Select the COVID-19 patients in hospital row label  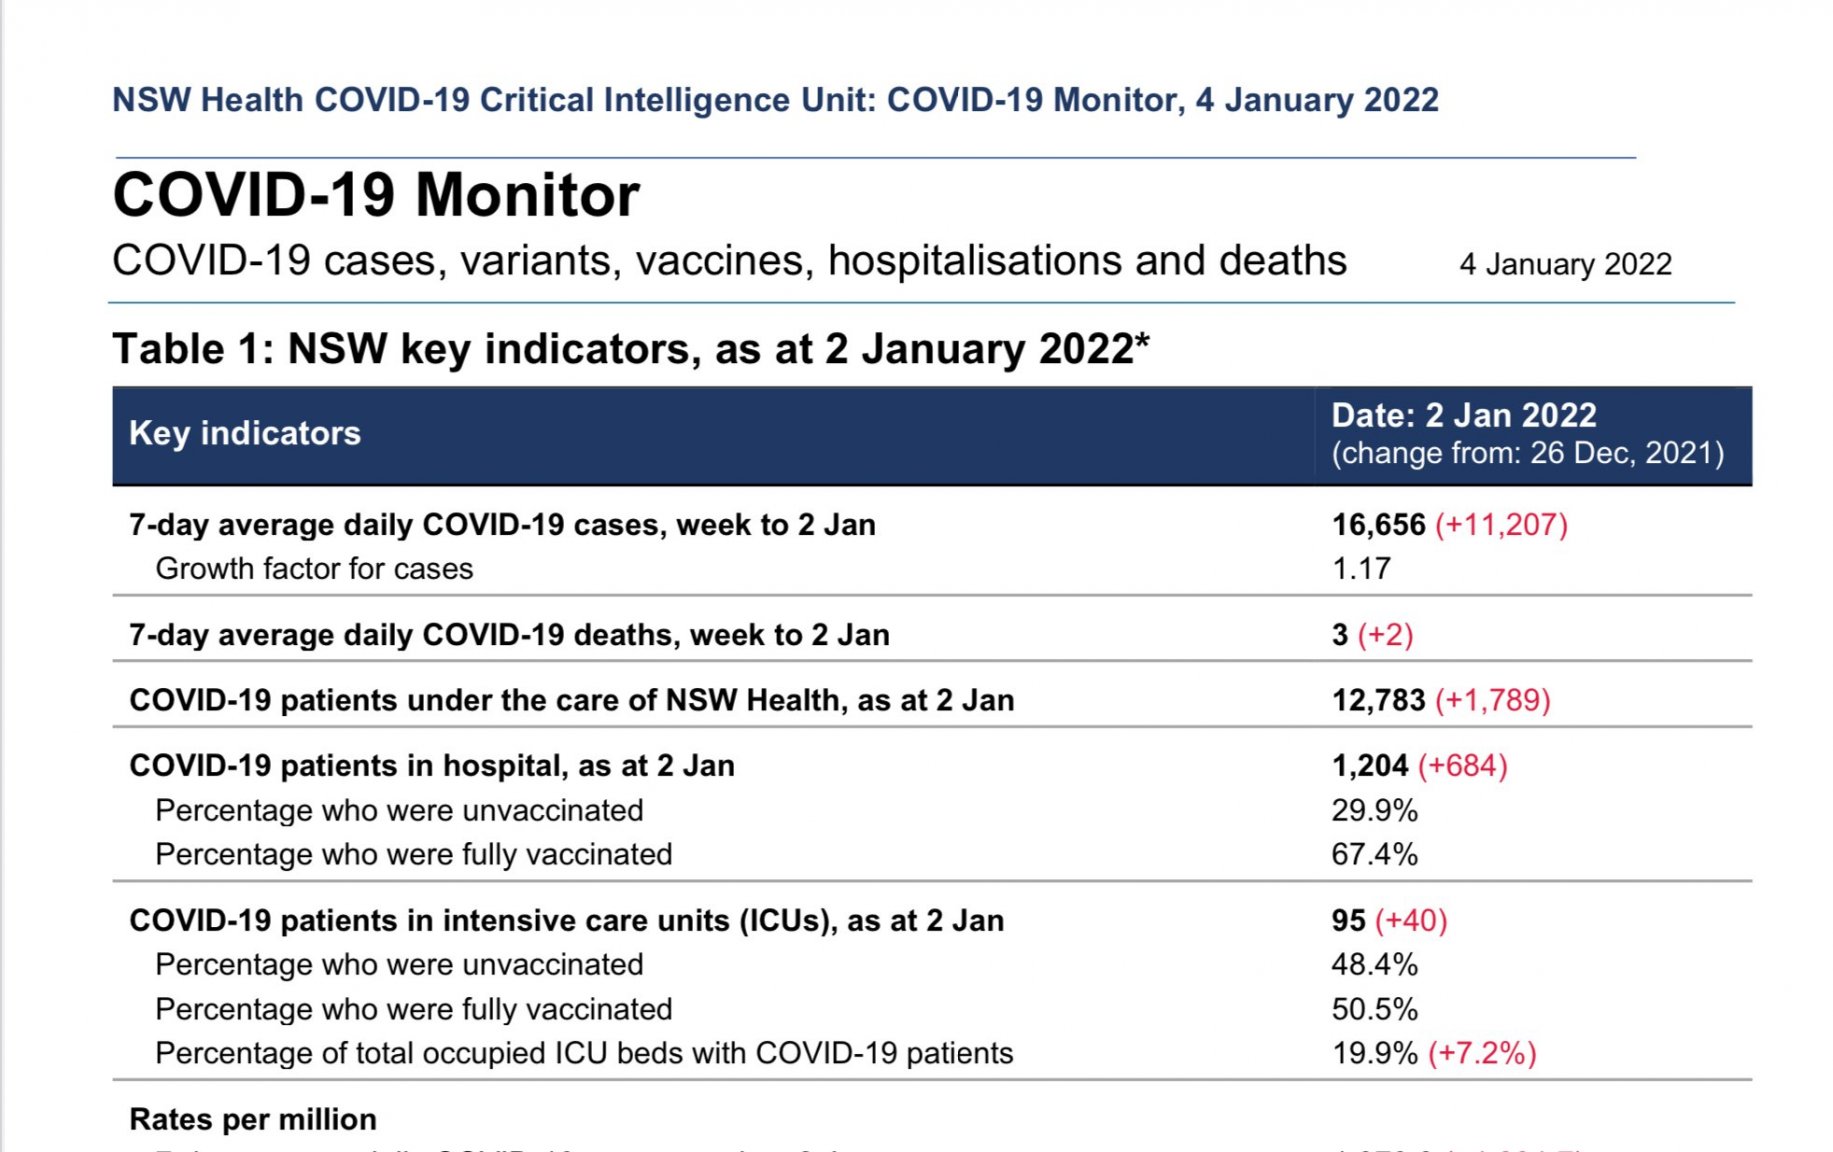click(x=432, y=766)
